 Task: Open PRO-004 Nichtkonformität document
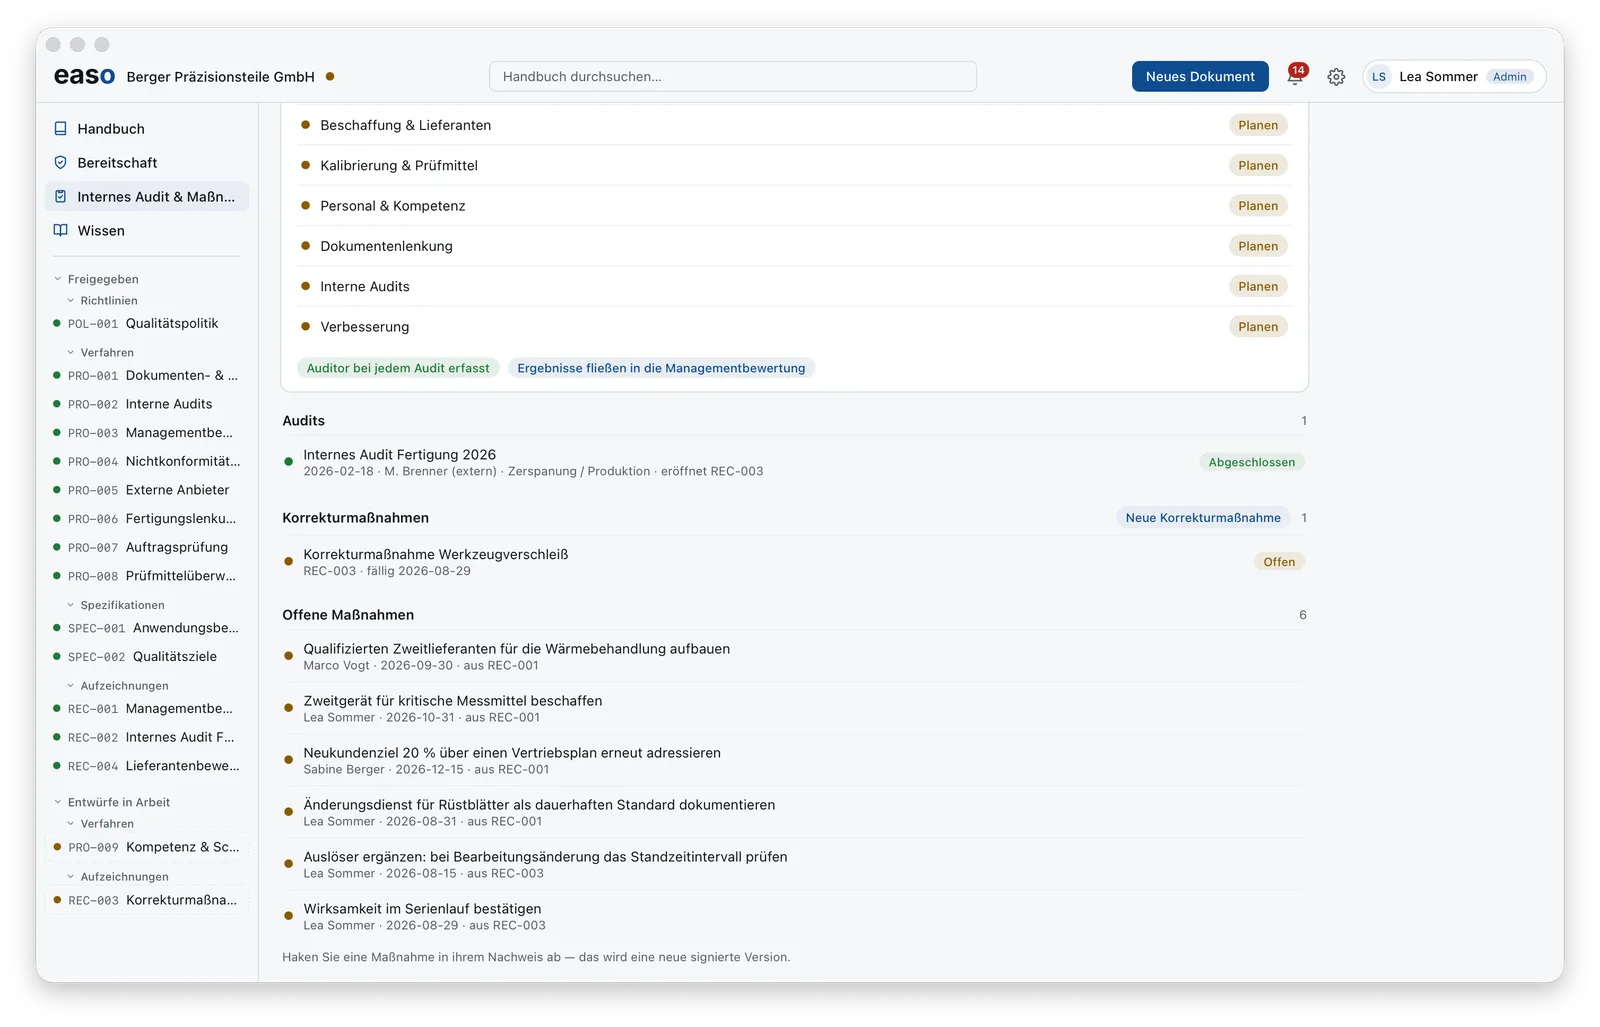147,462
